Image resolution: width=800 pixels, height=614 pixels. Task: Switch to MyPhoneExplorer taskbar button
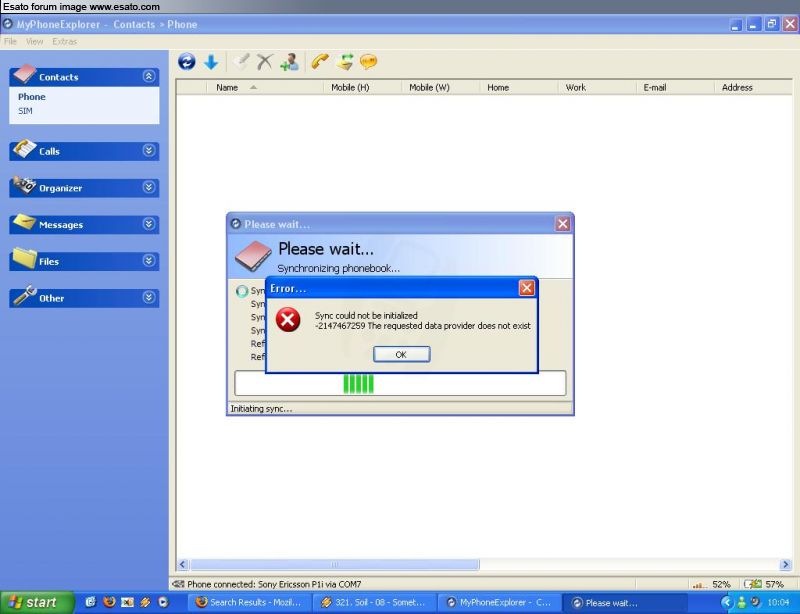(499, 603)
